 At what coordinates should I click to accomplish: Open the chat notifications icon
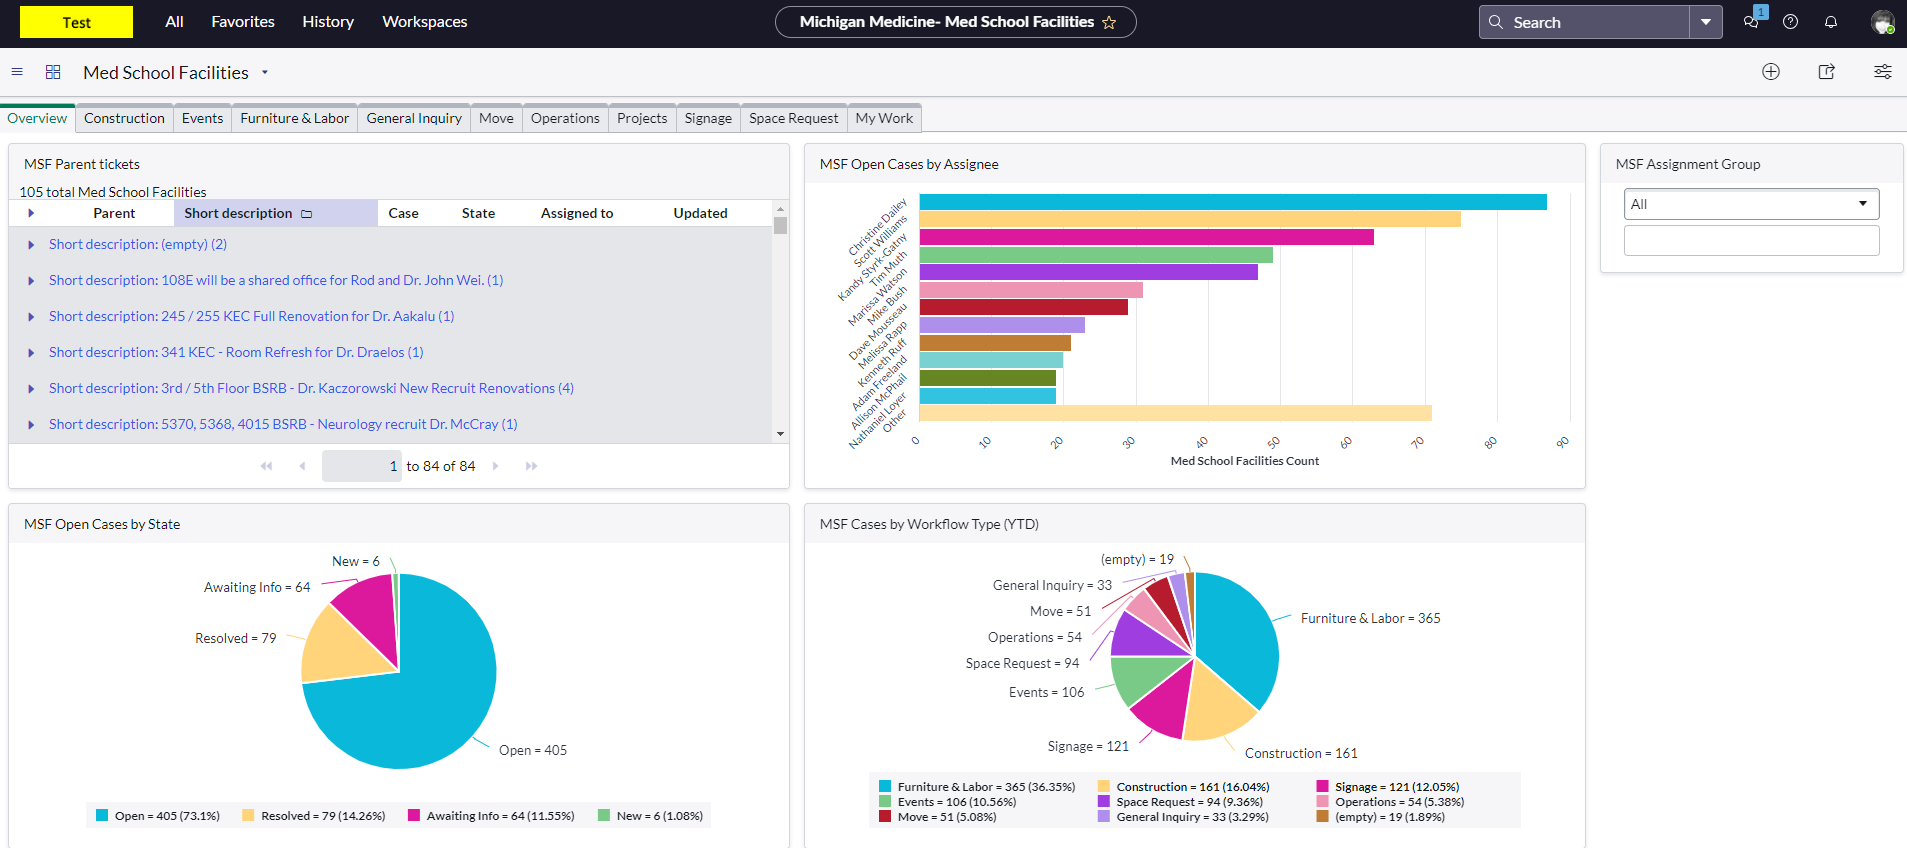[1751, 22]
